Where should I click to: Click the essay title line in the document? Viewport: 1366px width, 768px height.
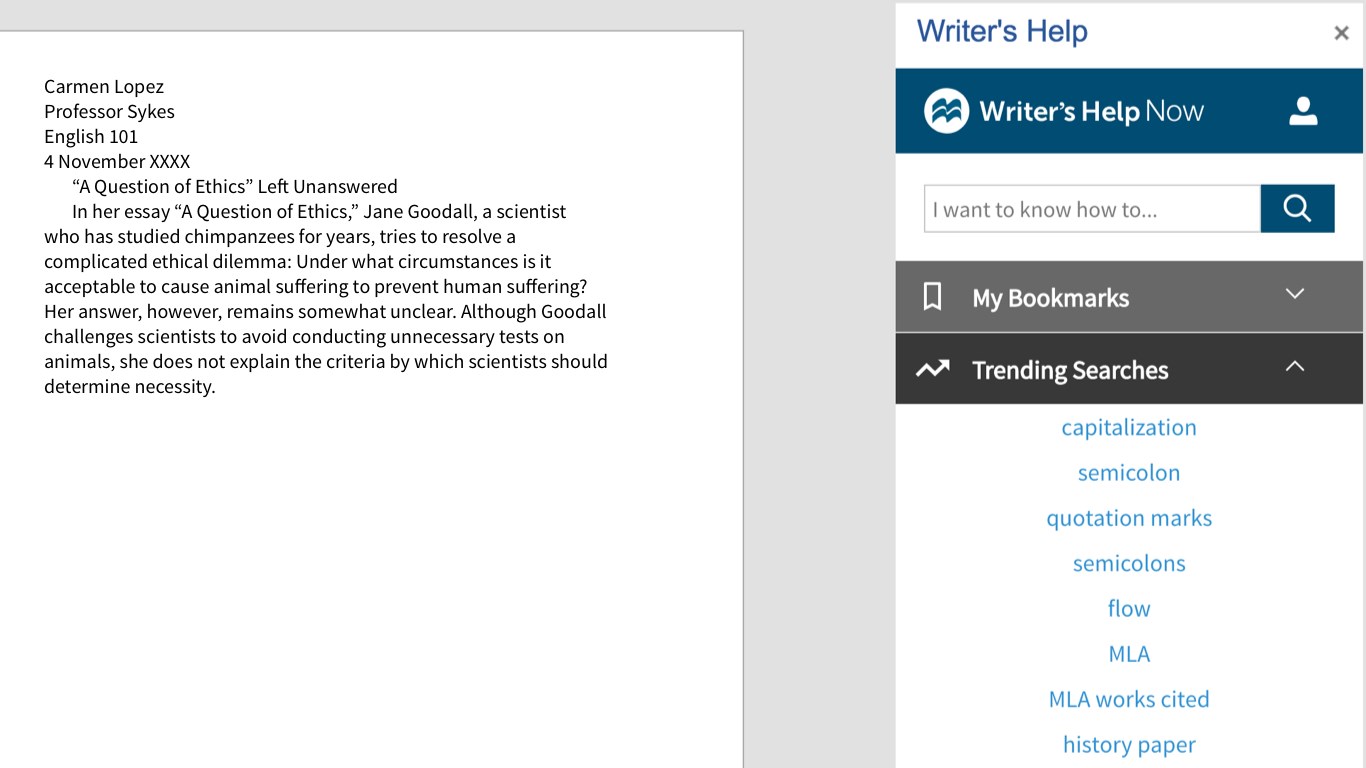(234, 186)
